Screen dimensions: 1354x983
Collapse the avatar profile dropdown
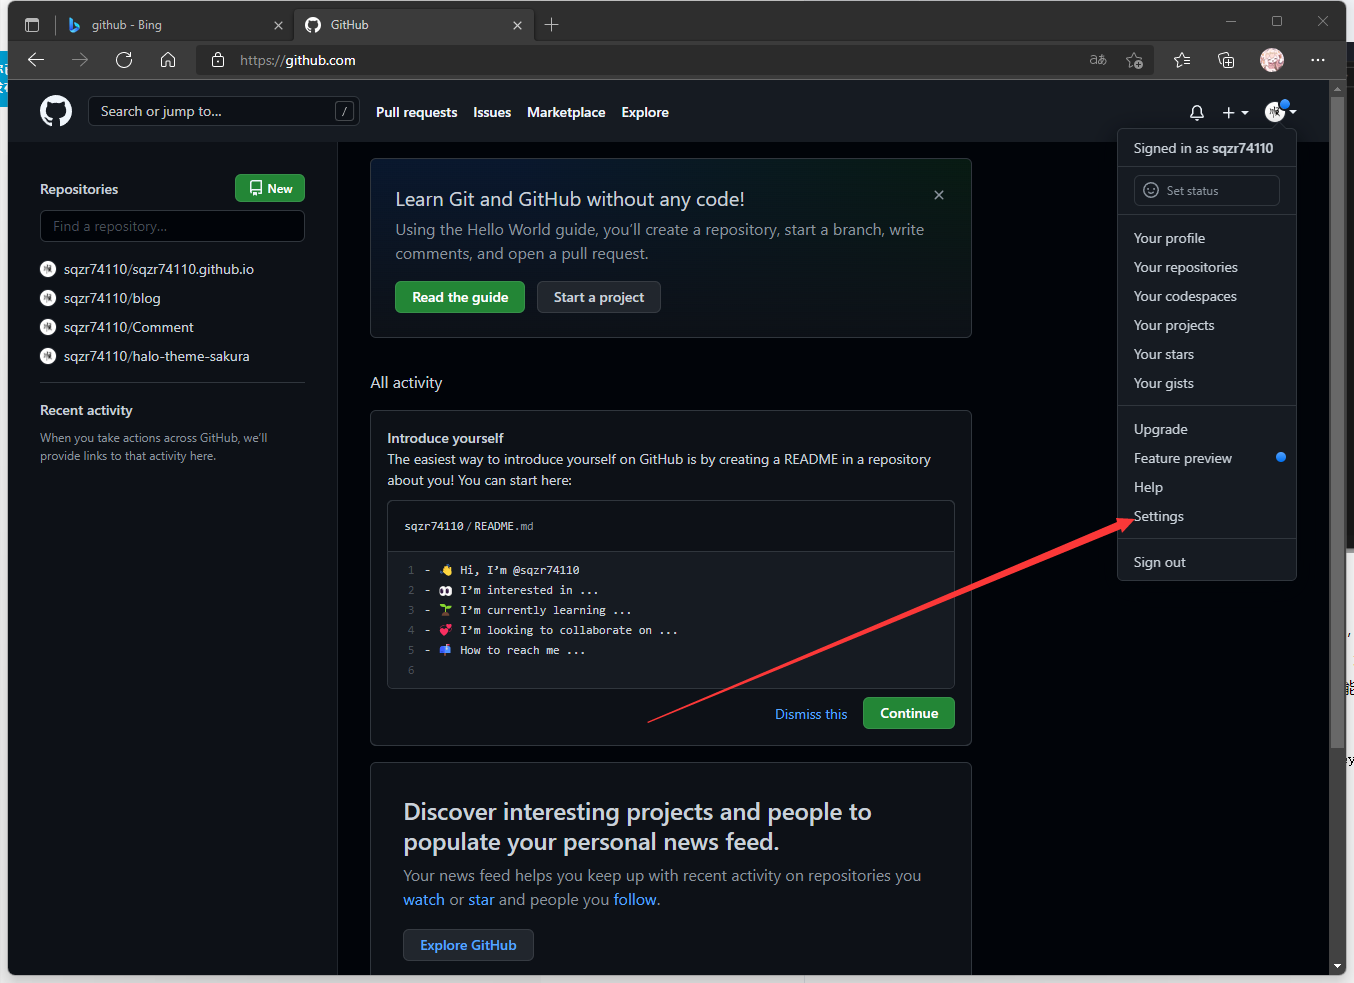click(x=1280, y=111)
